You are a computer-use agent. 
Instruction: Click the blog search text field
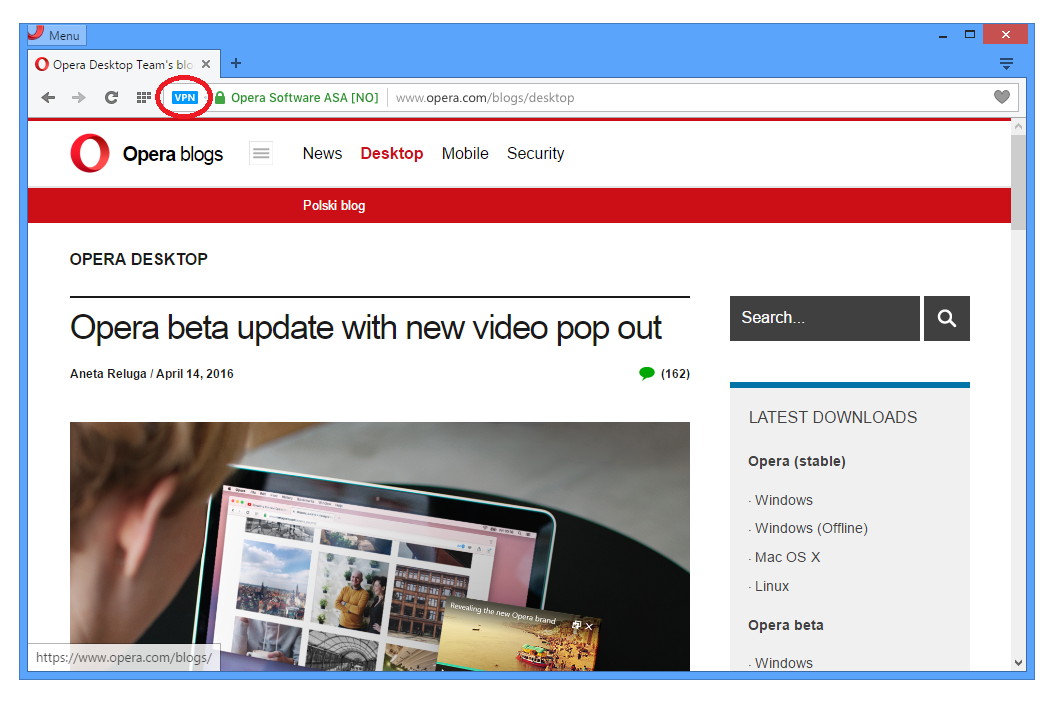pyautogui.click(x=825, y=318)
